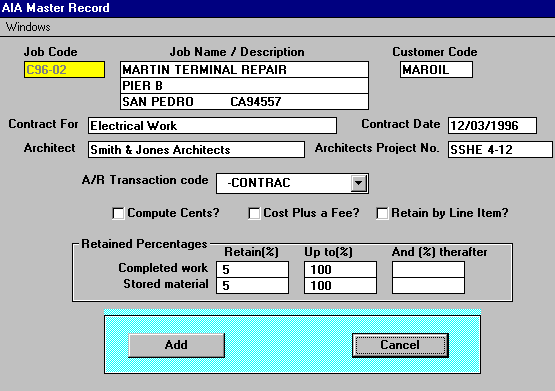The image size is (555, 391).
Task: Click the Job Code label
Action: (x=51, y=52)
